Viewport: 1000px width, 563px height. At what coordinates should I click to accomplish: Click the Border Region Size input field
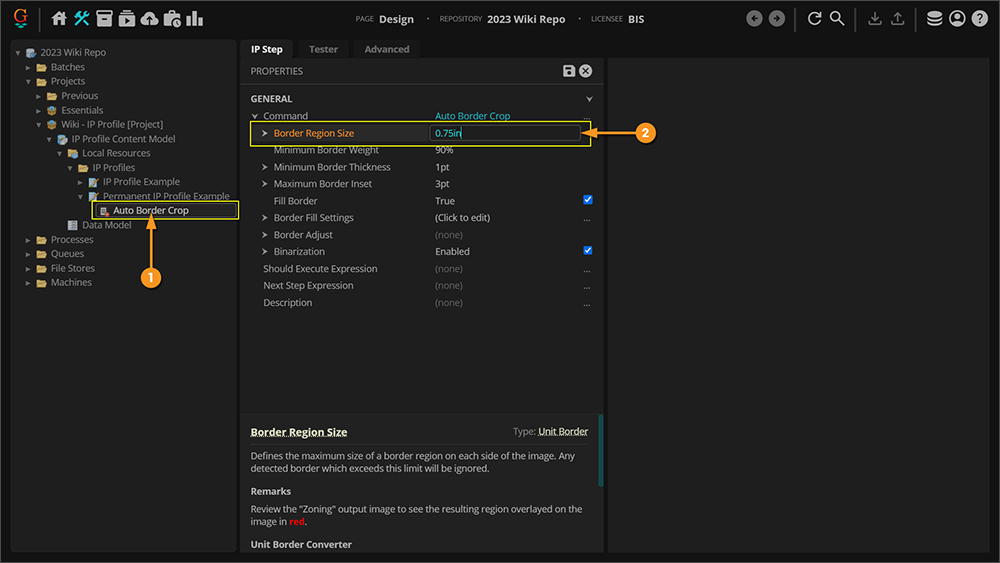coord(505,133)
